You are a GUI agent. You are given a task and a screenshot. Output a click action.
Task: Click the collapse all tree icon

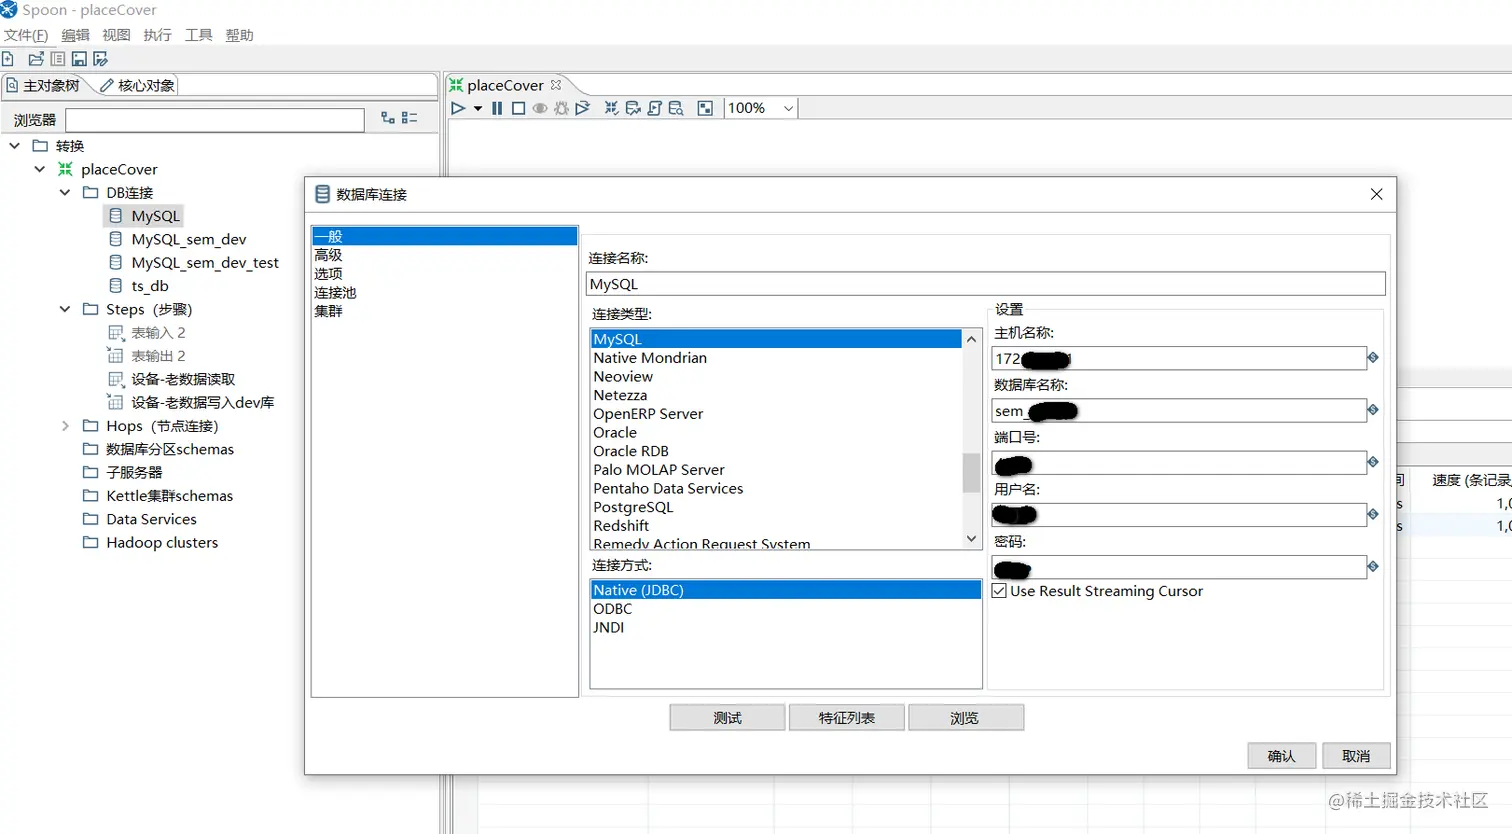[x=410, y=118]
